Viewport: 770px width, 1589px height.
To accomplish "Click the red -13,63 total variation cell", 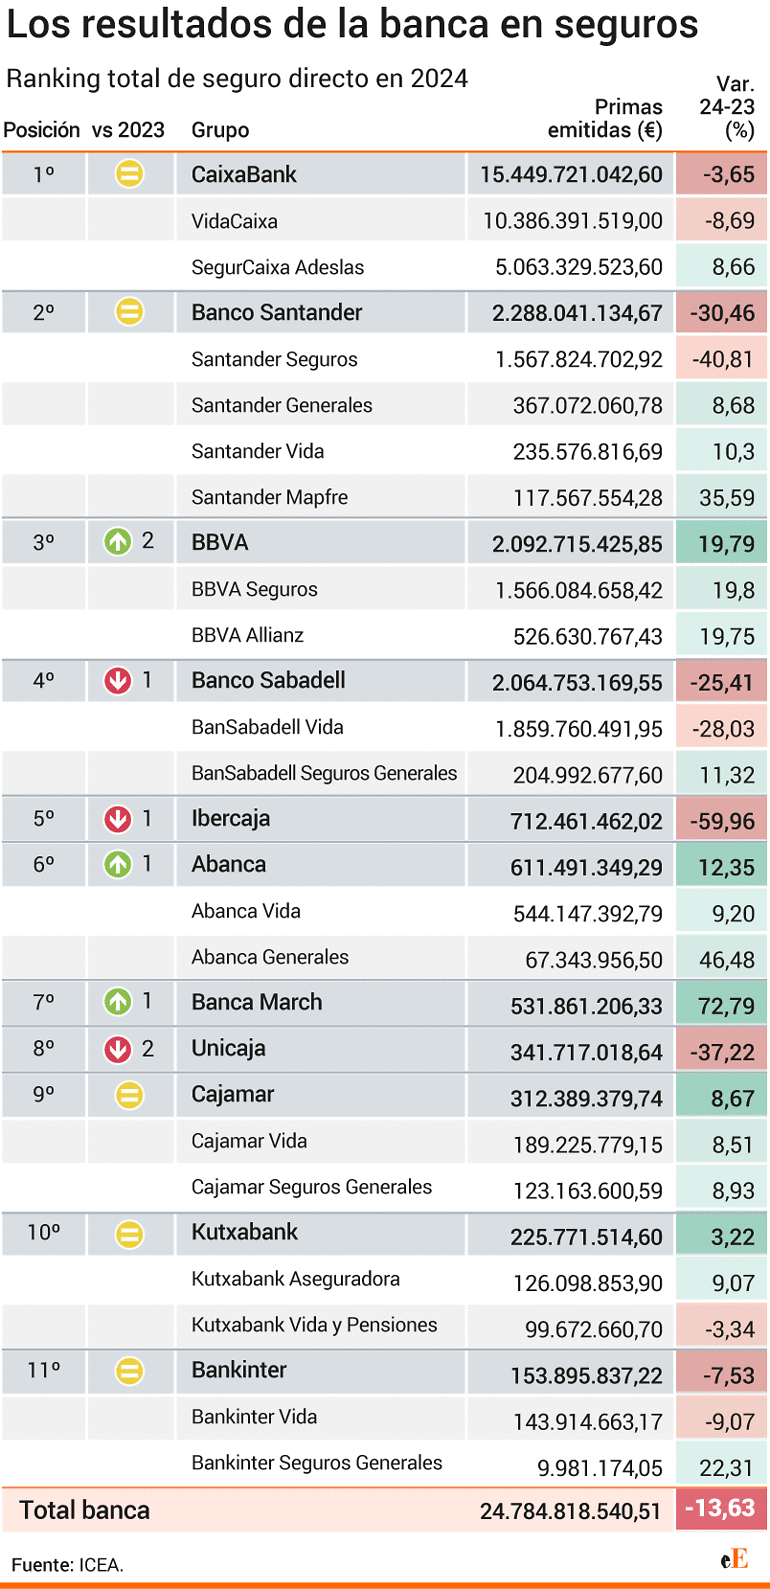I will (721, 1508).
